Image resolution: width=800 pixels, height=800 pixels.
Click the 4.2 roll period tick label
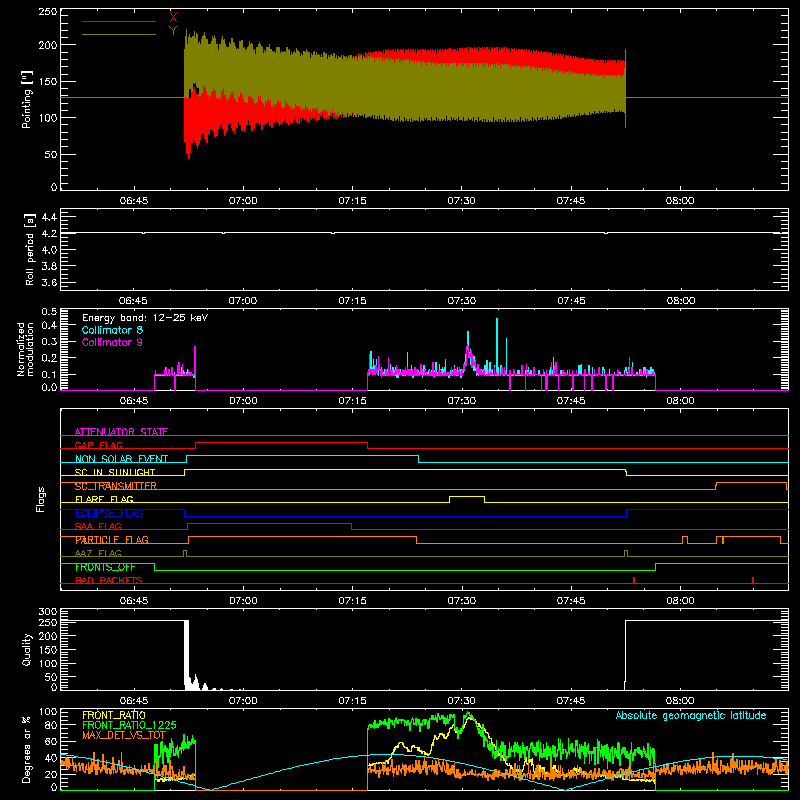48,233
